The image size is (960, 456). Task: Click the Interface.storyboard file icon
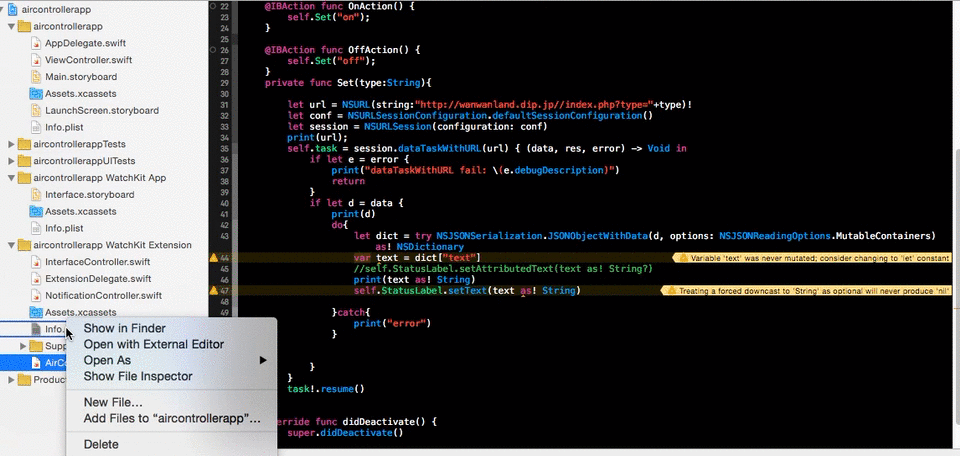point(37,195)
